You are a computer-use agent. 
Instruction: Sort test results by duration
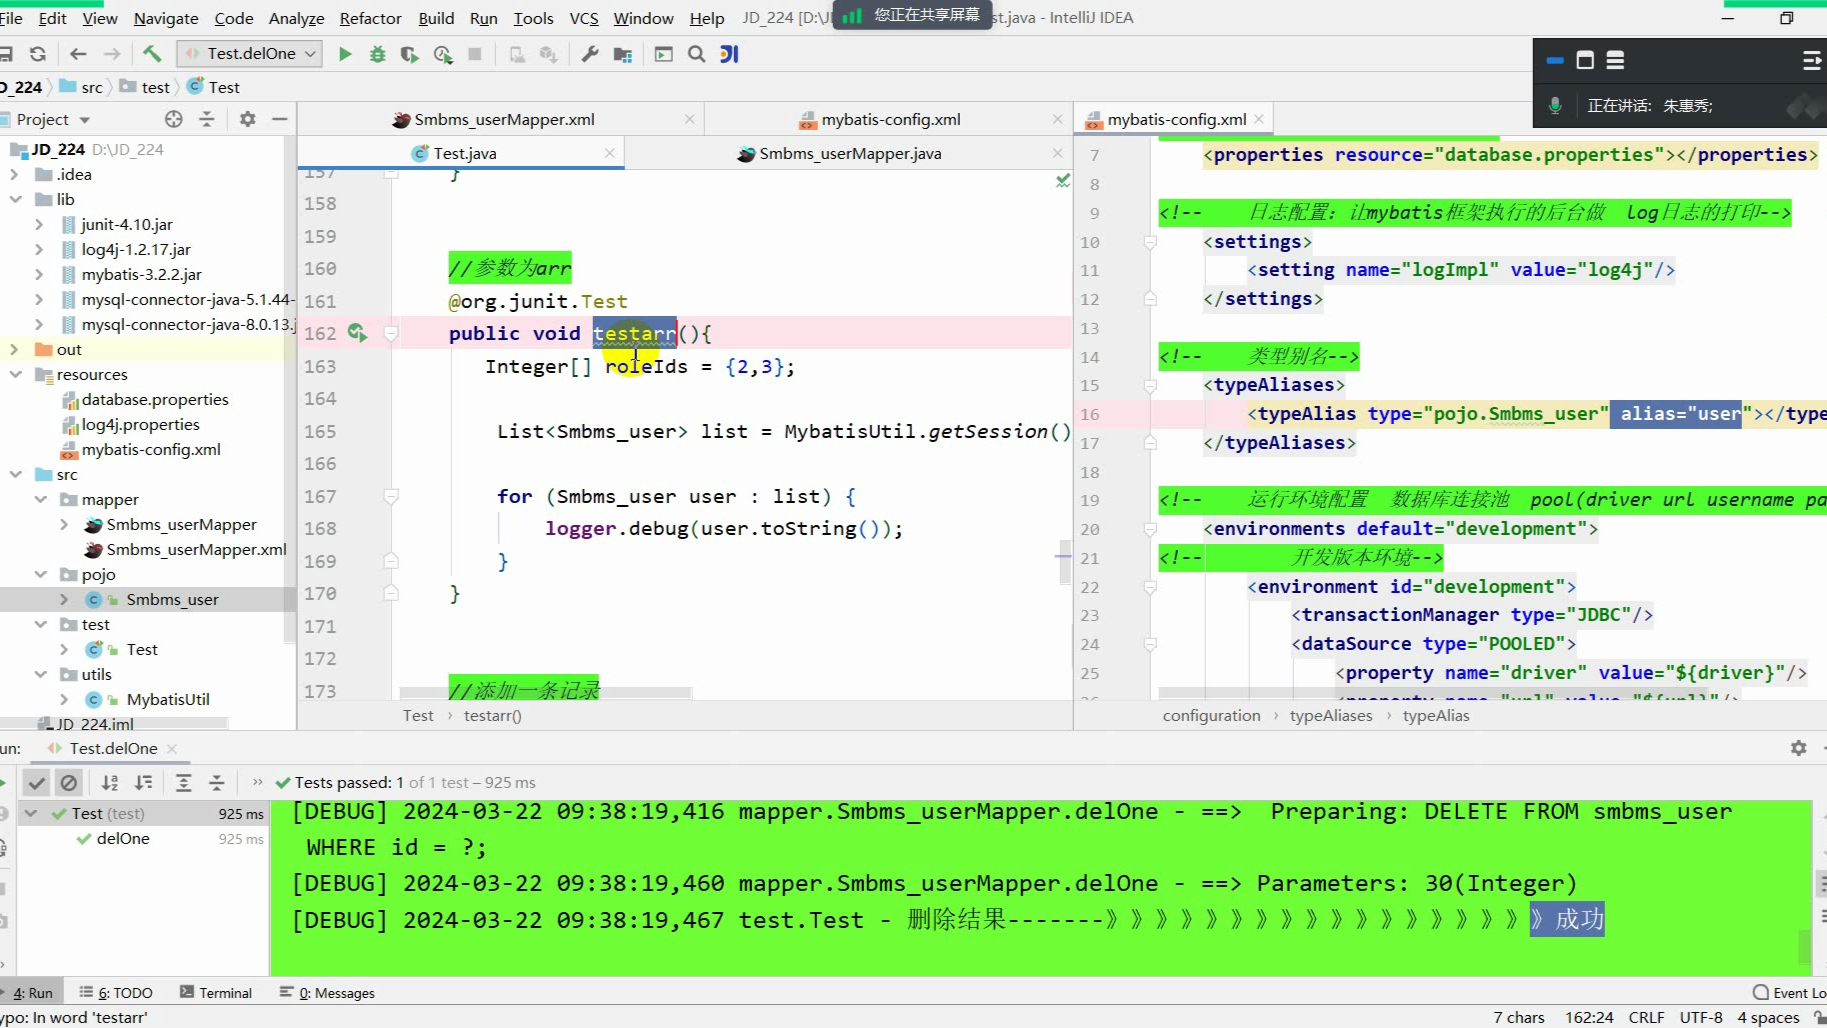[144, 783]
